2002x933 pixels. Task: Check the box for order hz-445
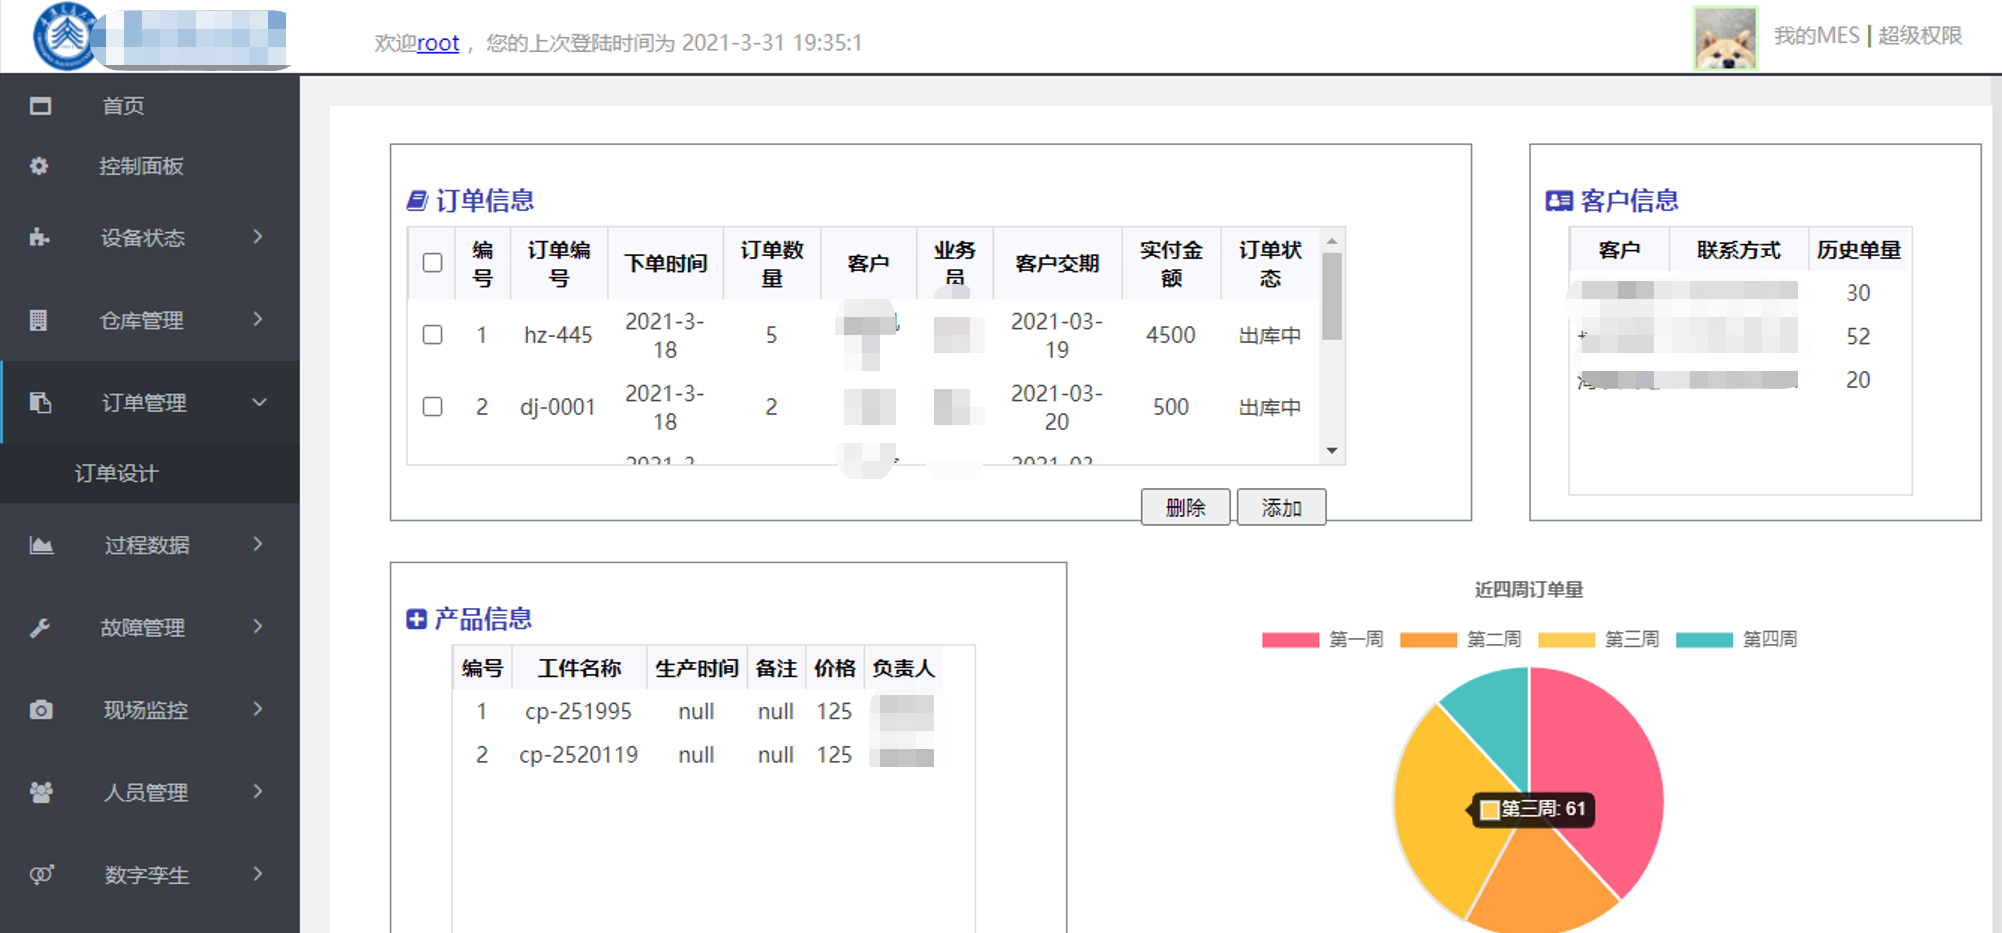tap(432, 335)
